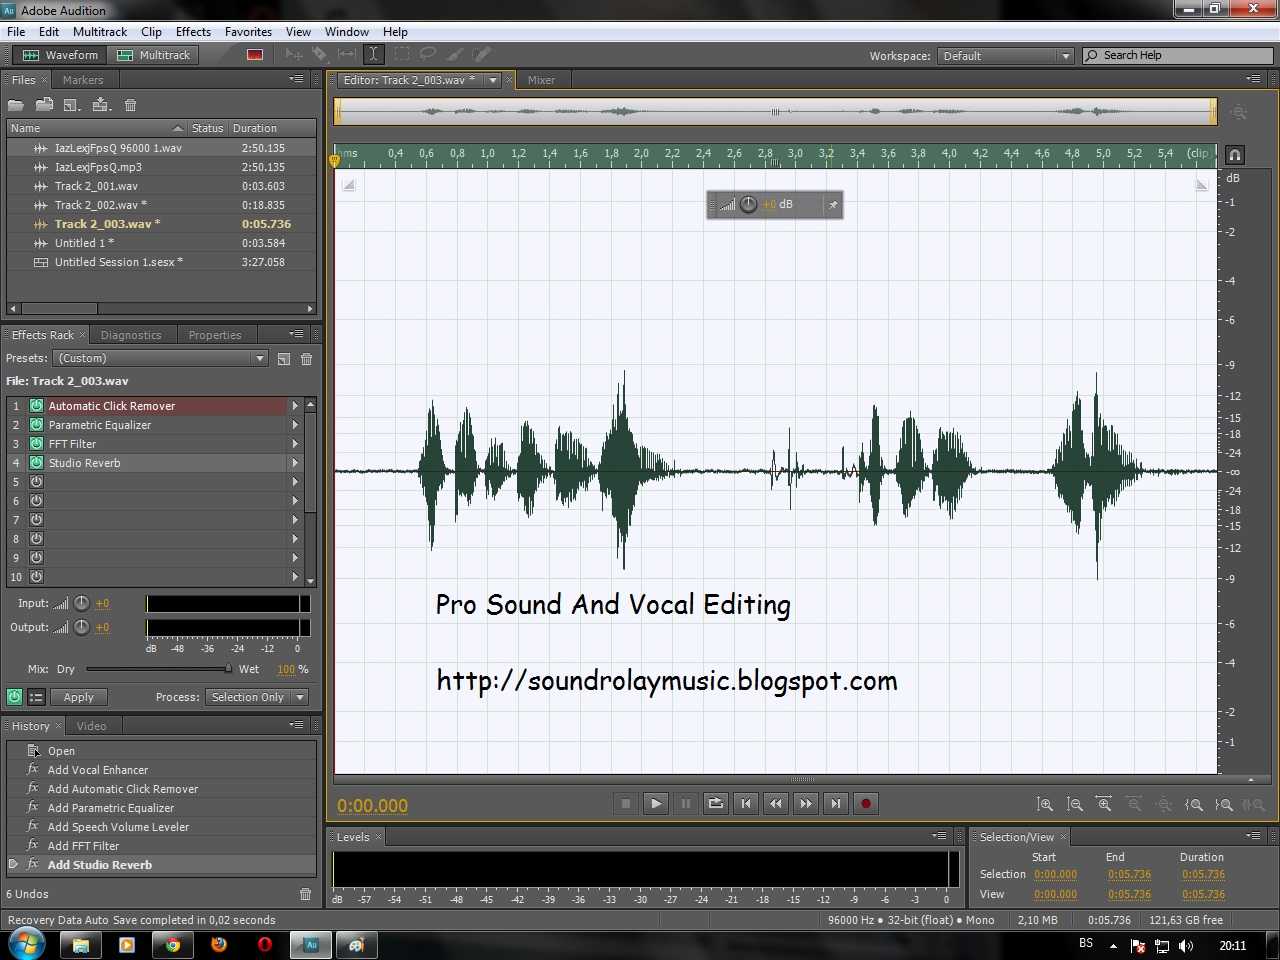Expand Studio Reverb slot arrow

point(295,463)
